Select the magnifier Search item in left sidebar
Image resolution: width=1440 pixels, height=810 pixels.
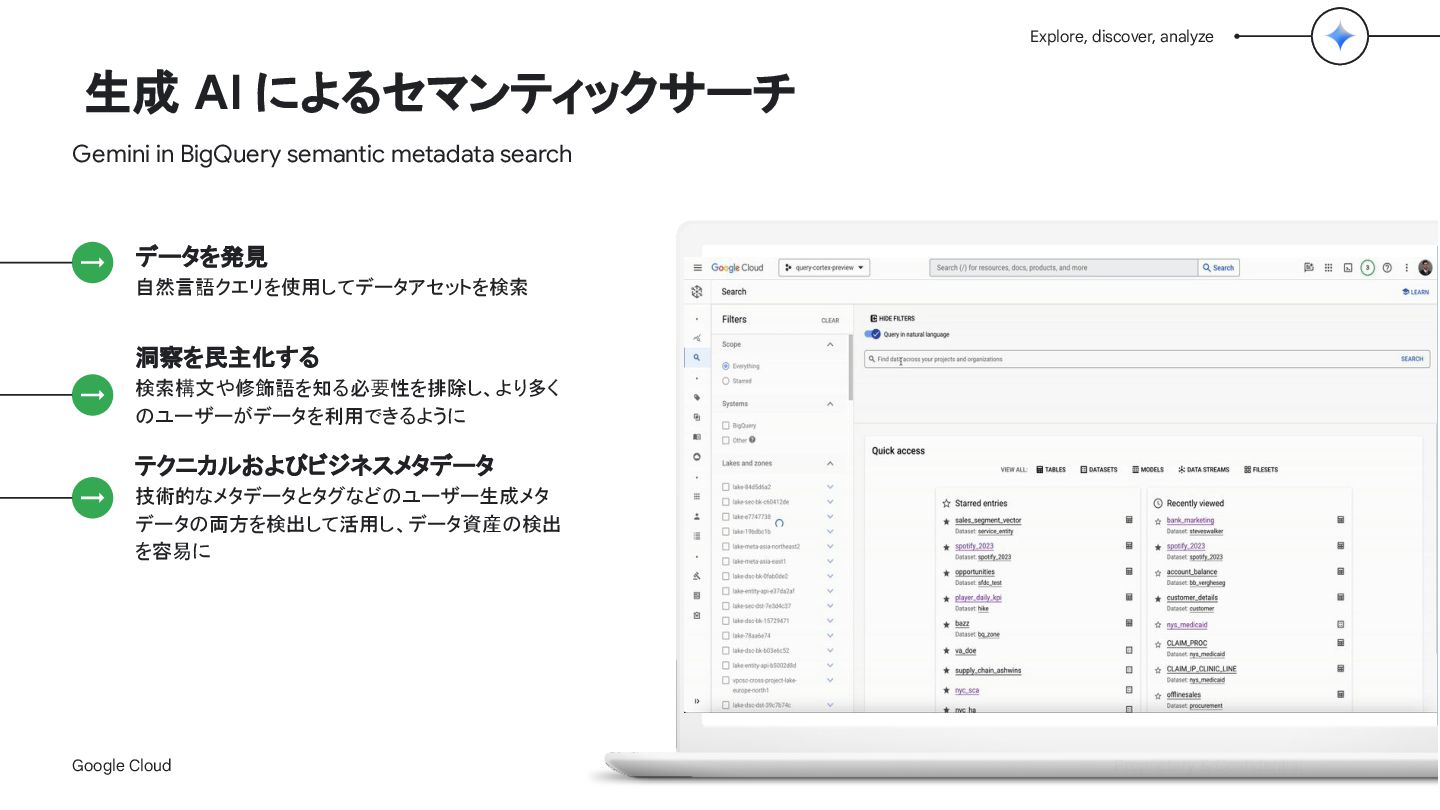pyautogui.click(x=697, y=357)
